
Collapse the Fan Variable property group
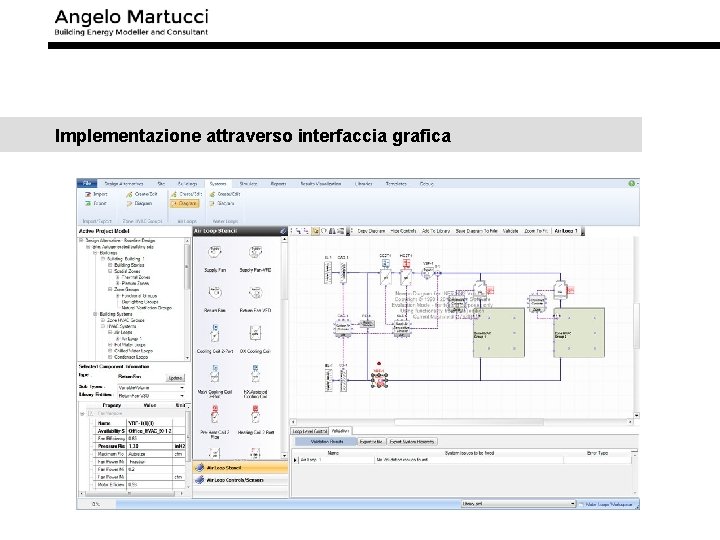point(83,414)
